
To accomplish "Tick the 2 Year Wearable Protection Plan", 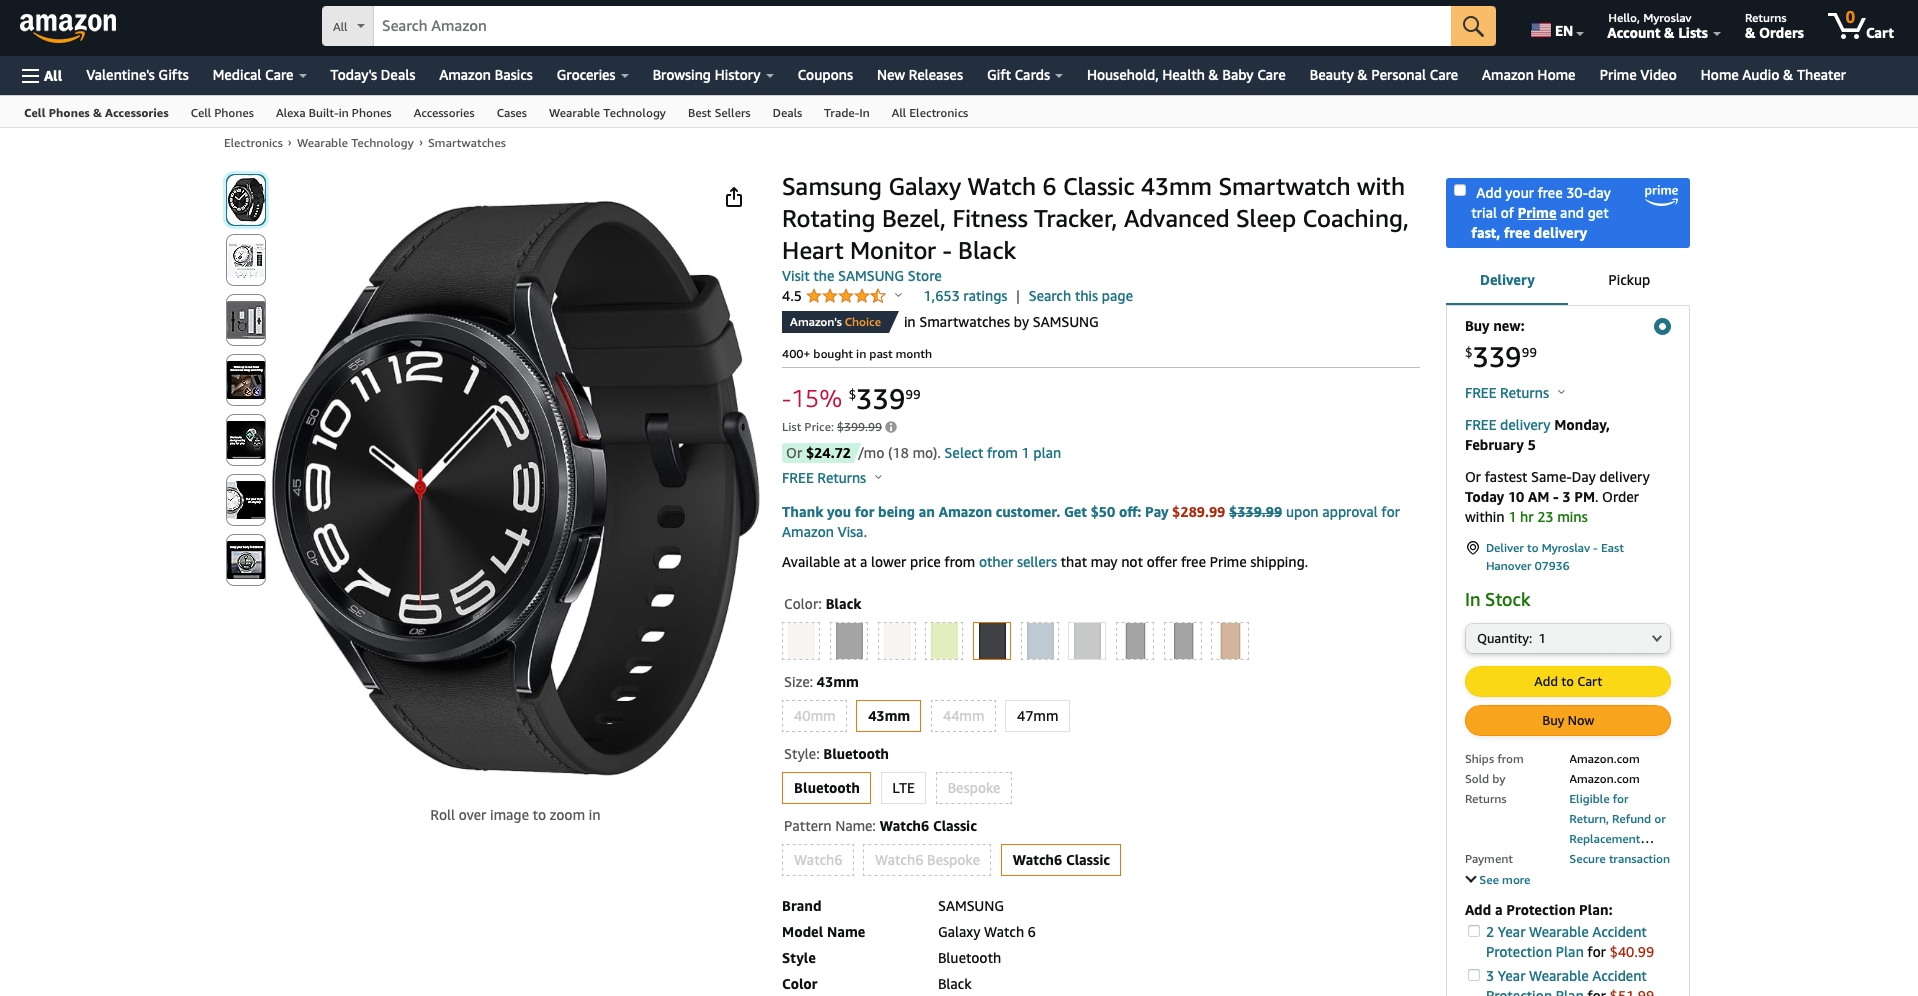I will click(x=1474, y=931).
